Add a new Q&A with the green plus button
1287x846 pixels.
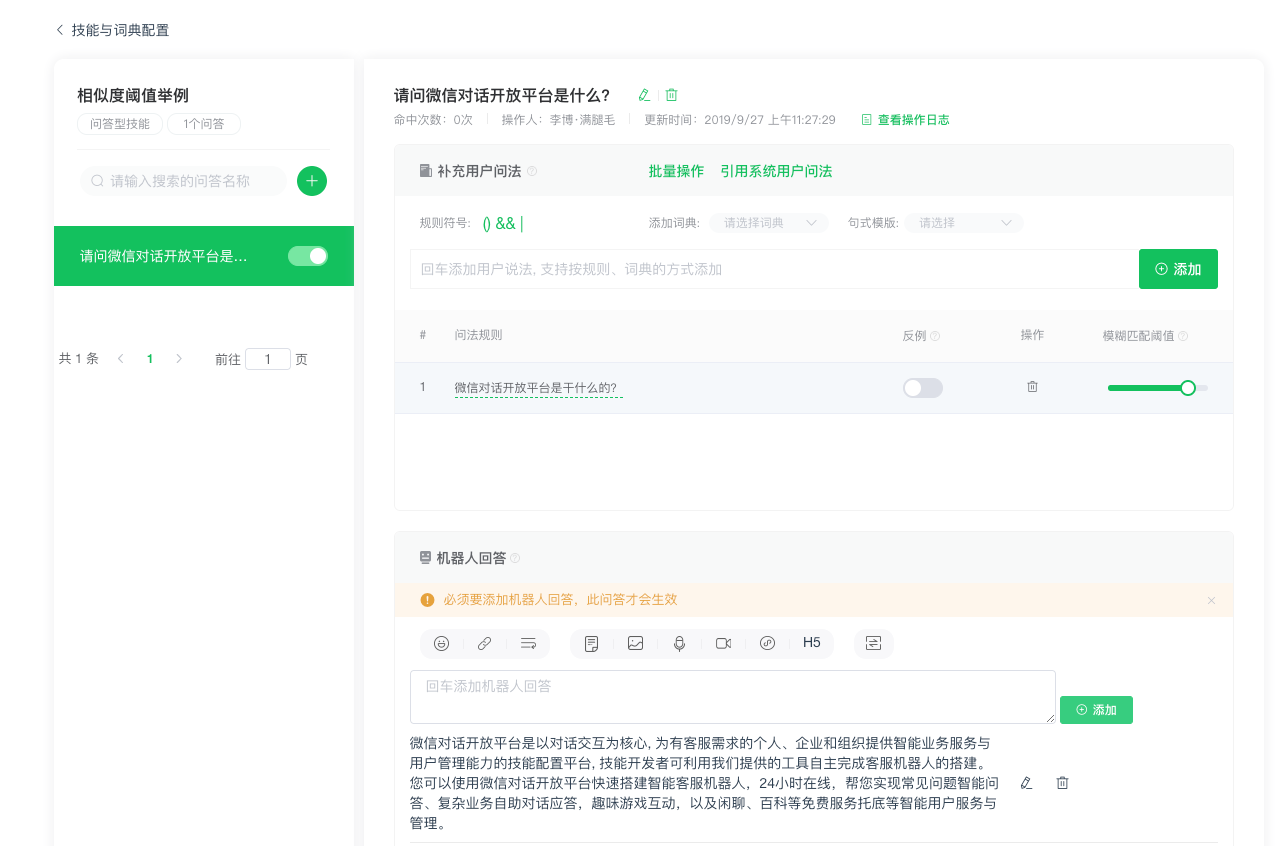click(312, 181)
